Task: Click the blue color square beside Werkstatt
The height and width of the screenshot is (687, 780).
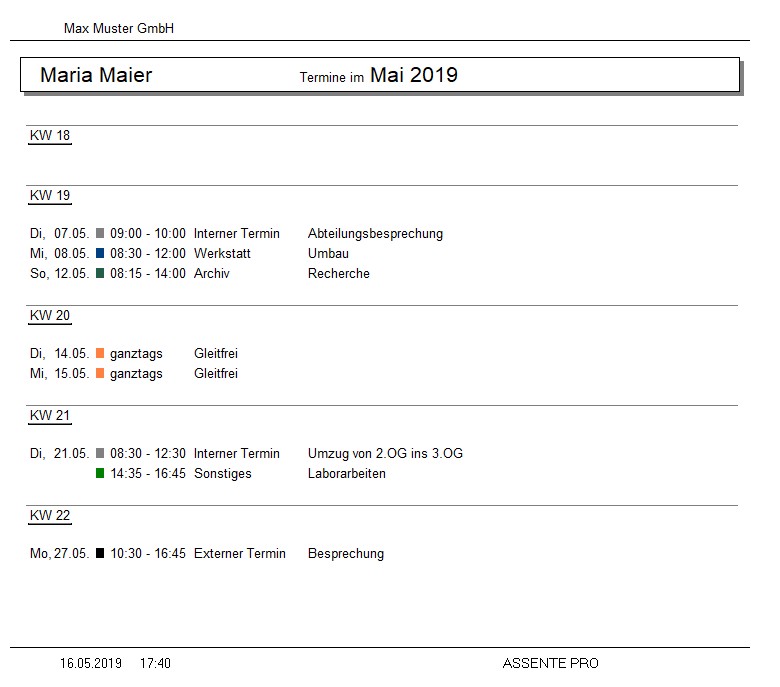Action: (x=100, y=253)
